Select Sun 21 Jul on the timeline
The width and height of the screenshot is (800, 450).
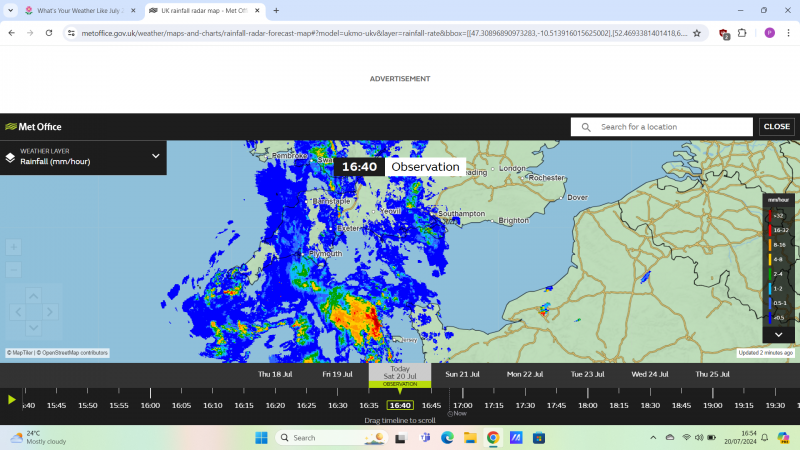pyautogui.click(x=463, y=374)
